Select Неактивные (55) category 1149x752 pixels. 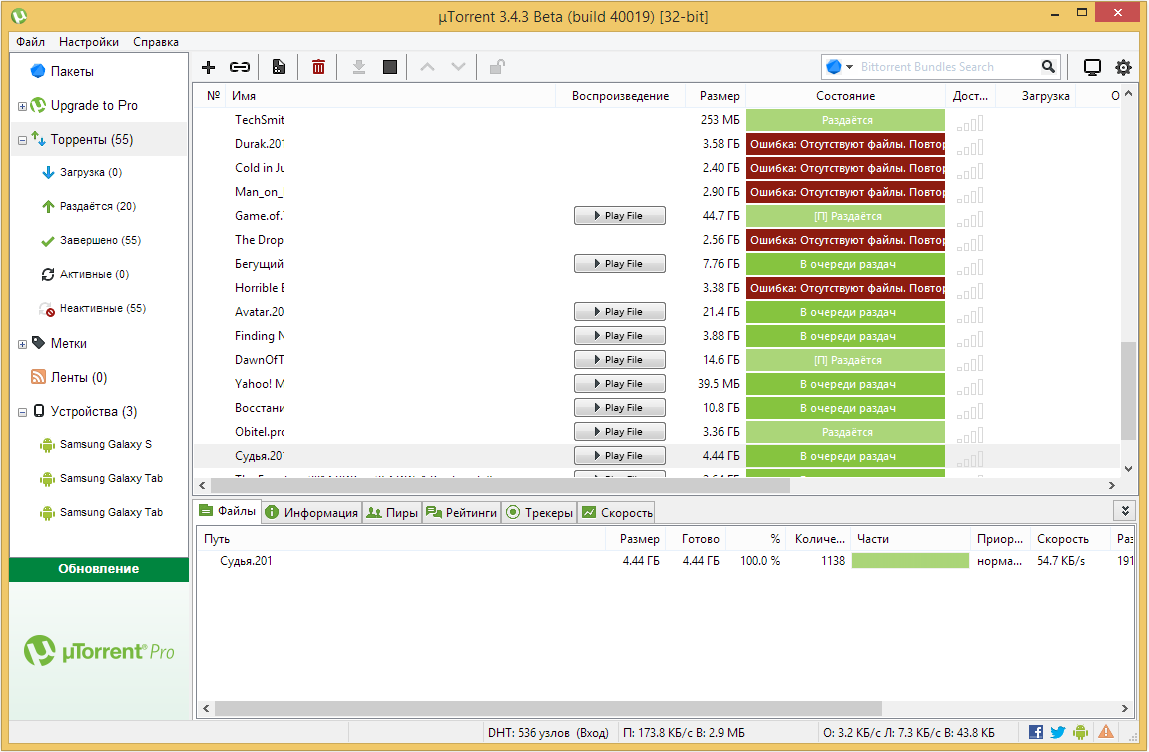(x=103, y=308)
